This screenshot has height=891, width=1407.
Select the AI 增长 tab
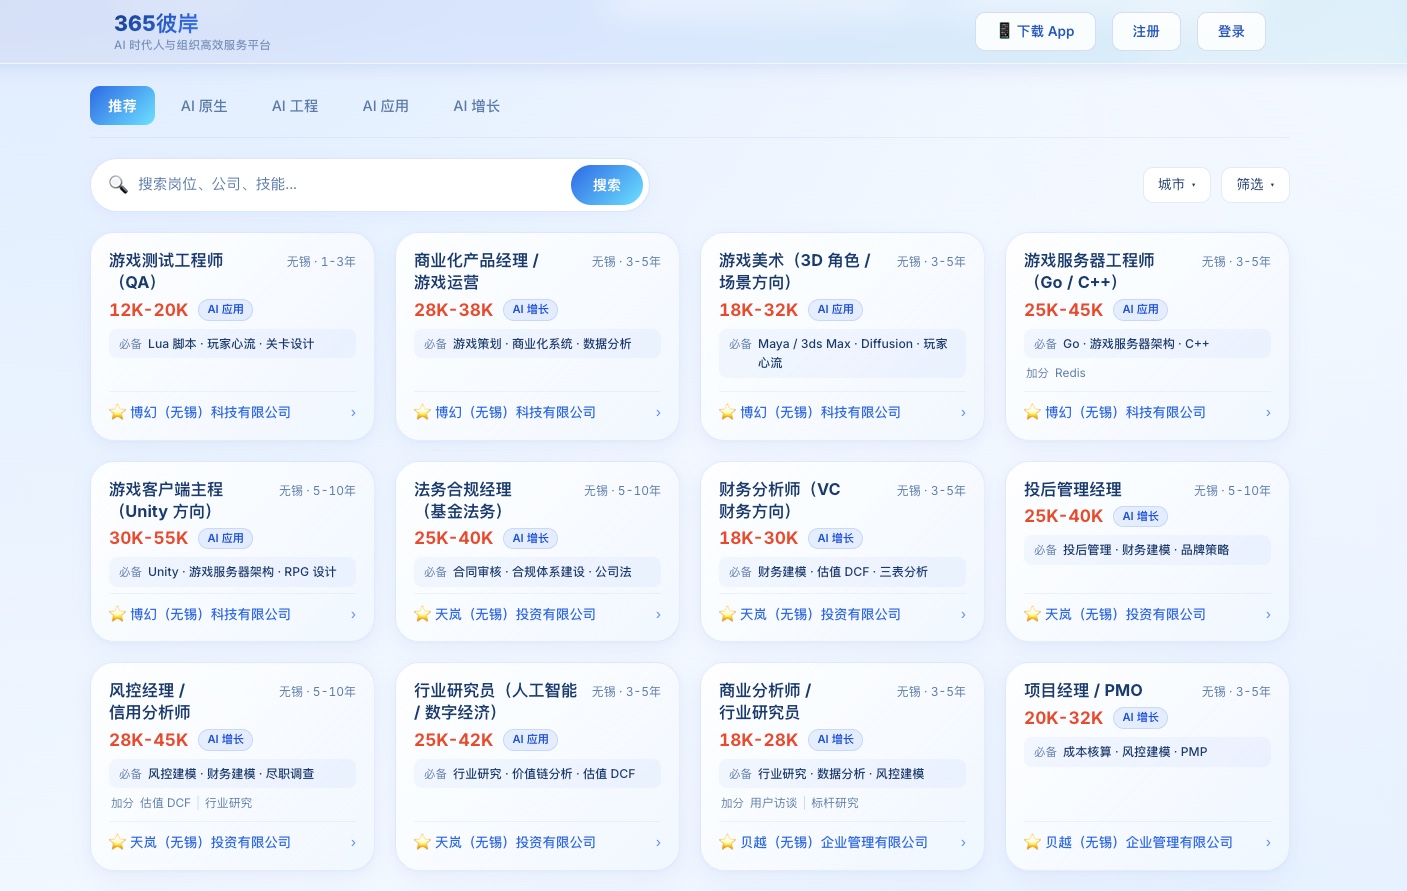click(477, 106)
